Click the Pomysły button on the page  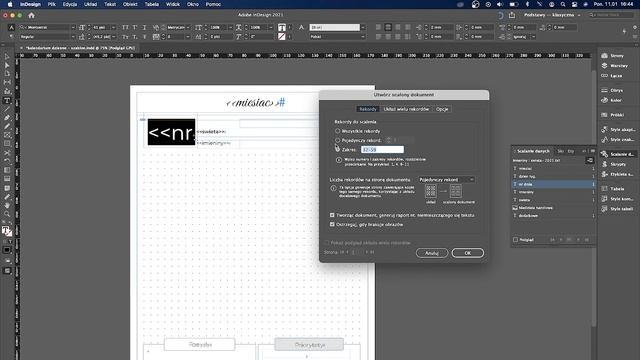[x=200, y=344]
